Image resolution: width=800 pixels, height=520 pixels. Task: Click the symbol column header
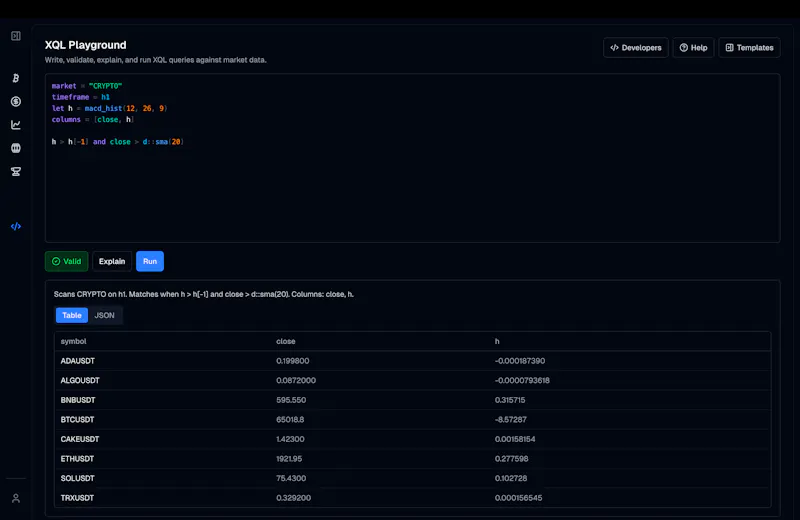(x=73, y=341)
